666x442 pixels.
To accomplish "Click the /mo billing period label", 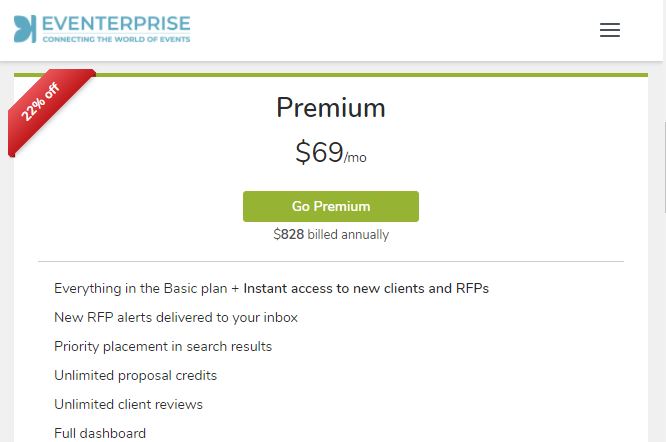I will (x=356, y=158).
